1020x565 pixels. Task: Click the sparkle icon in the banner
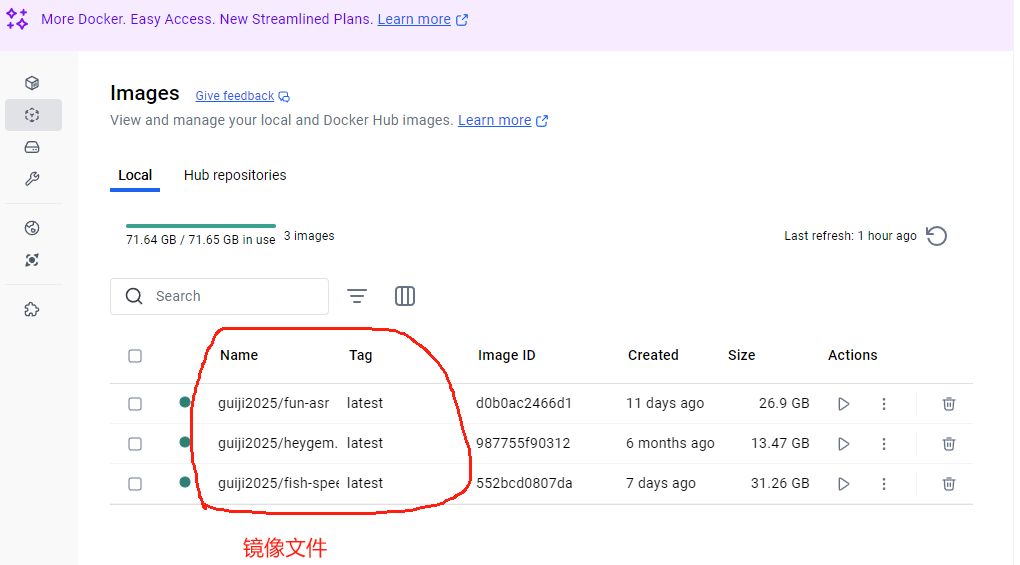[18, 20]
